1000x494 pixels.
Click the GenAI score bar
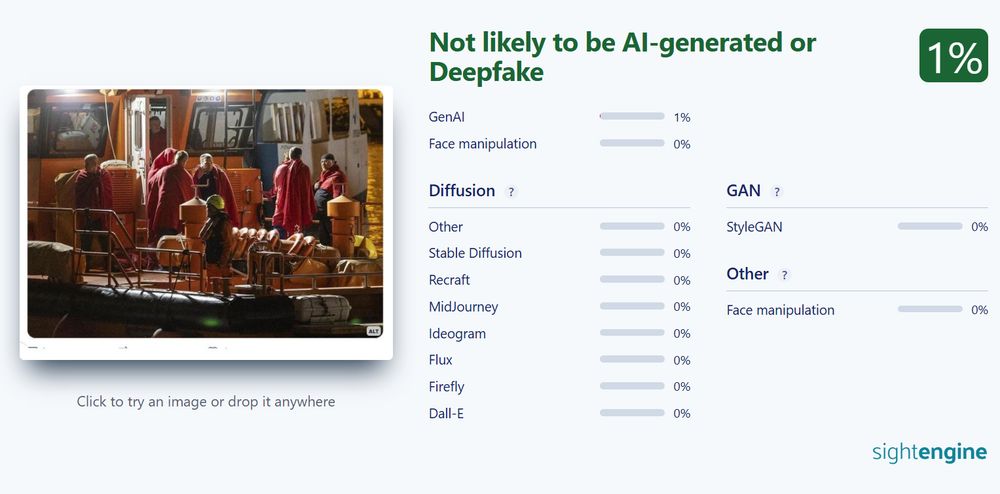point(632,117)
